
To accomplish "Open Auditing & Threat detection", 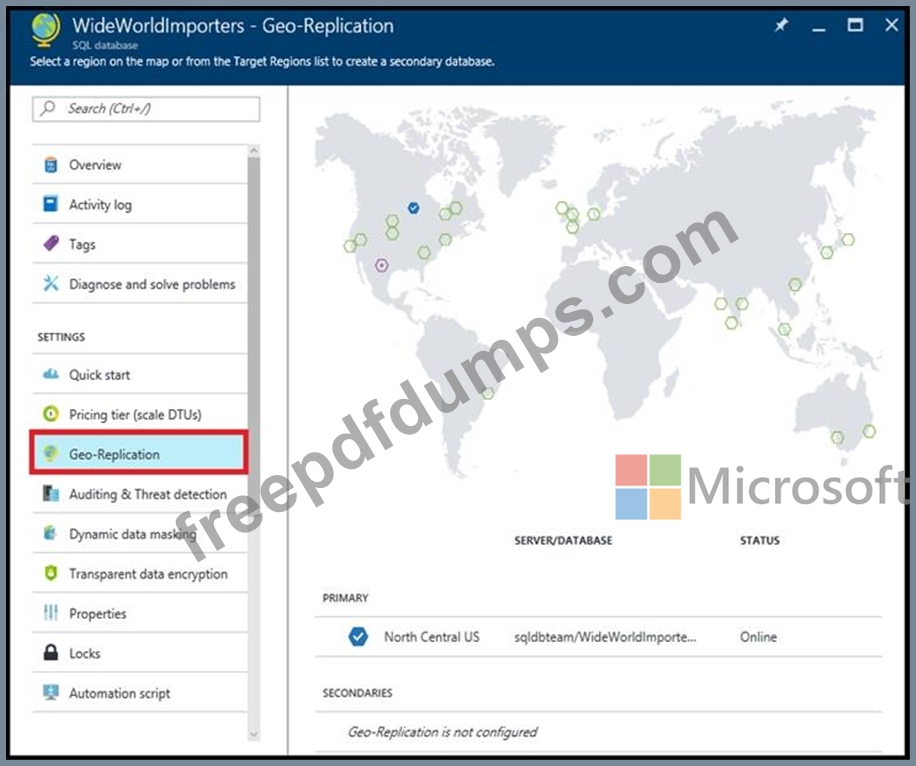I will [140, 494].
